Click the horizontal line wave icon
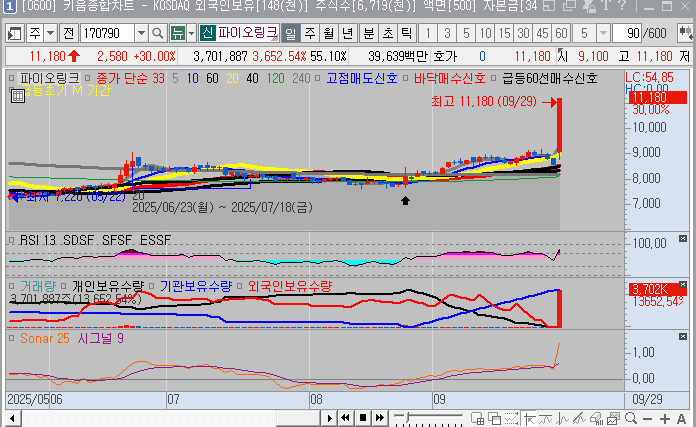The width and height of the screenshot is (696, 427). (x=546, y=418)
